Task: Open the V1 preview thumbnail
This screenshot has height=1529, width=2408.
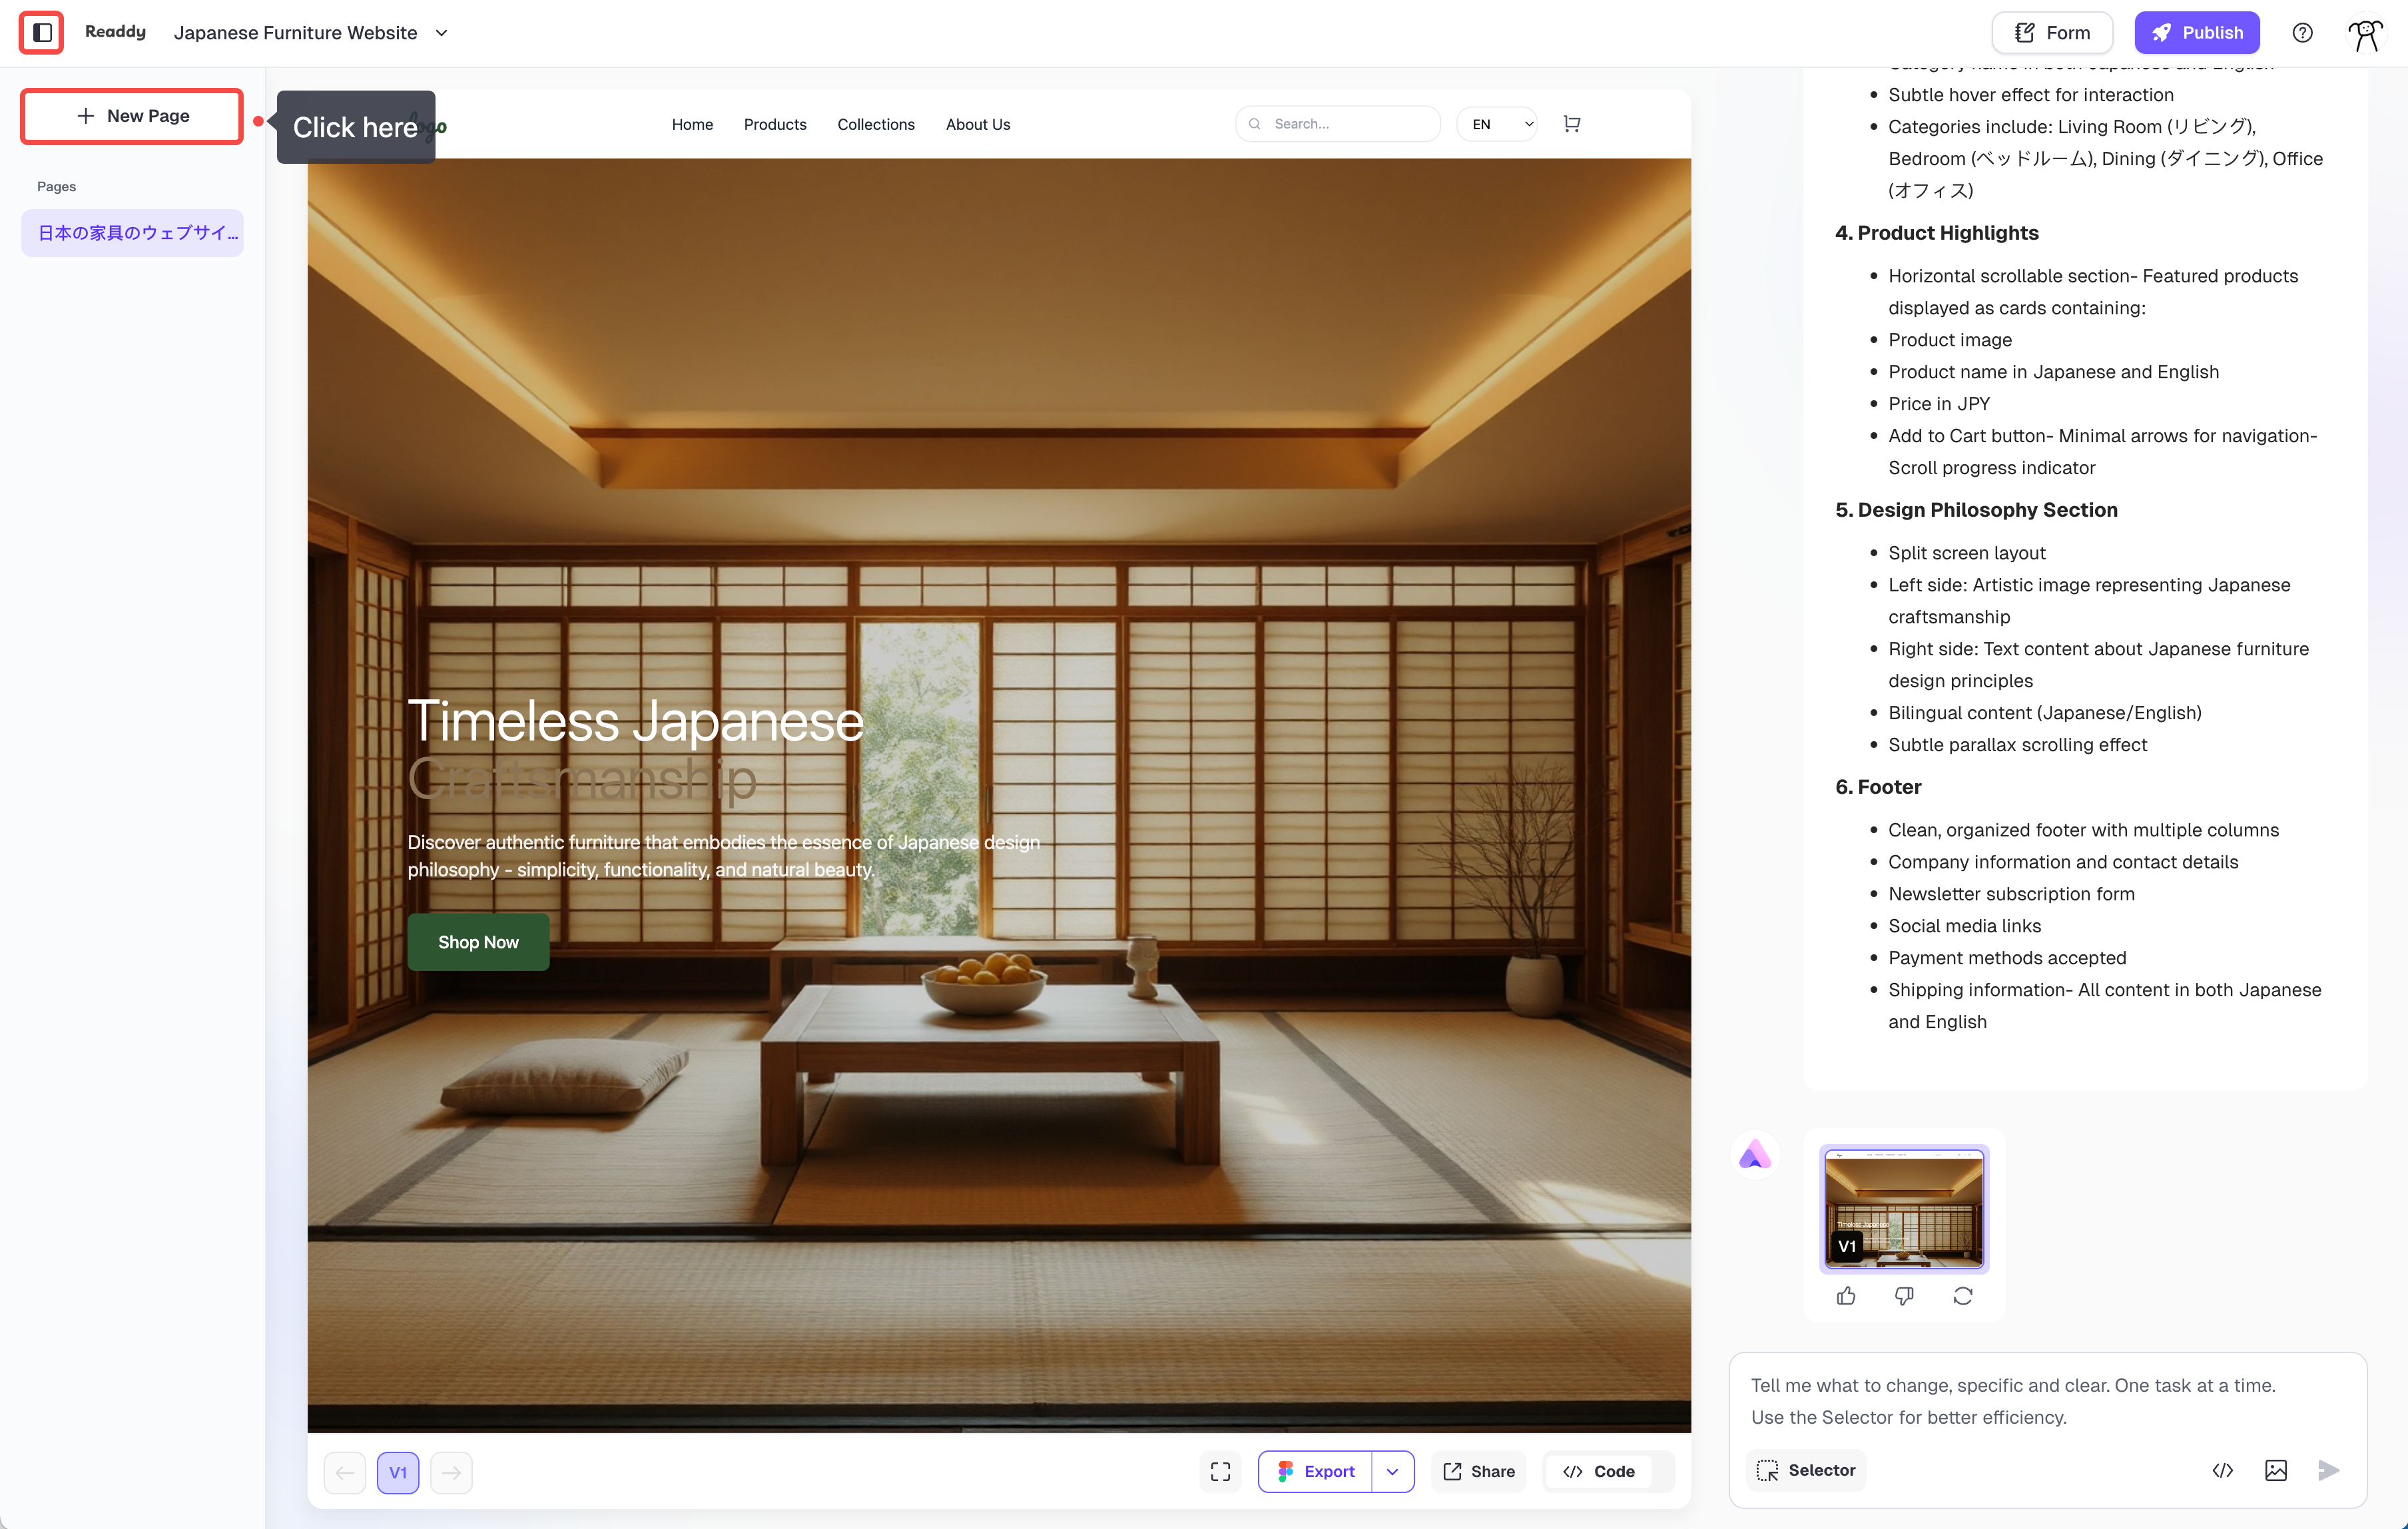Action: (x=1903, y=1208)
